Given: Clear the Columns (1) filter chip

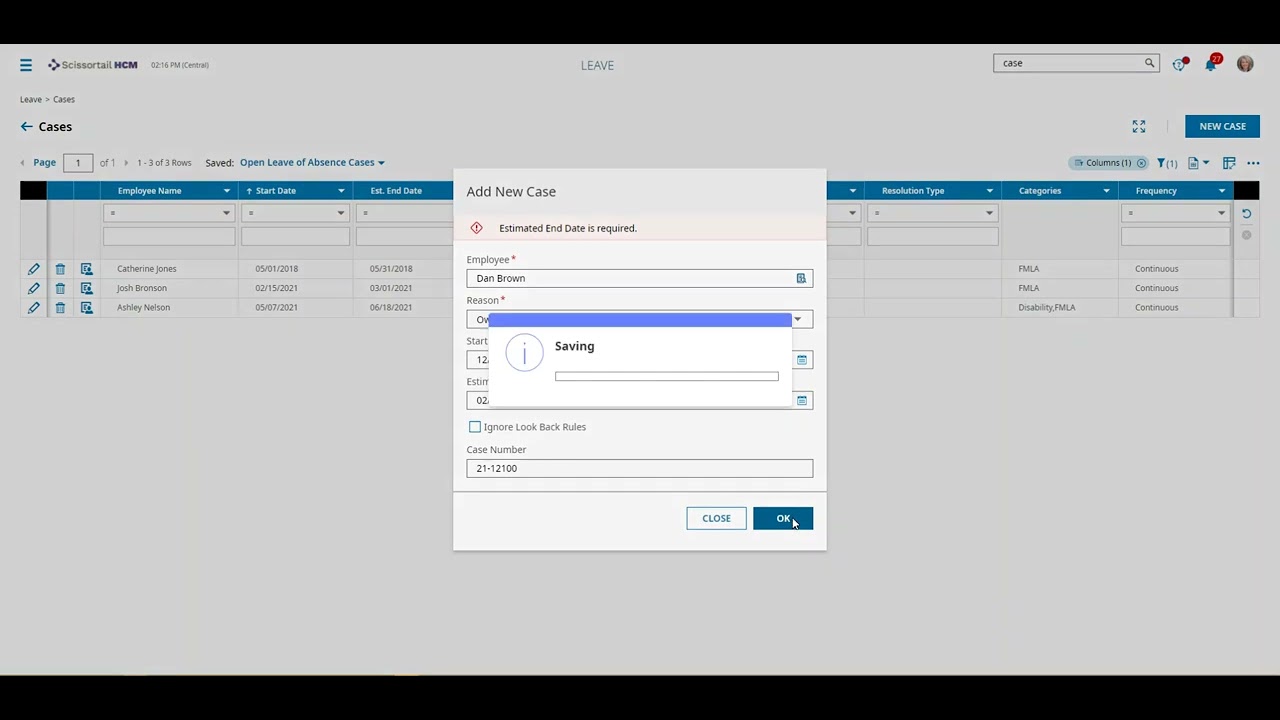Looking at the screenshot, I should click(x=1141, y=162).
